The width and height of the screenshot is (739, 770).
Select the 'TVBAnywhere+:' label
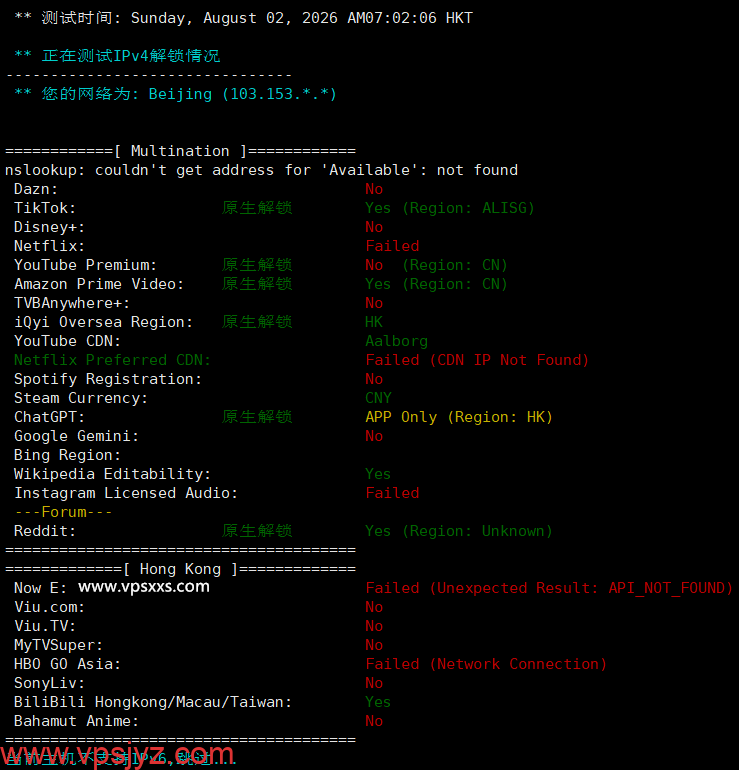point(72,303)
